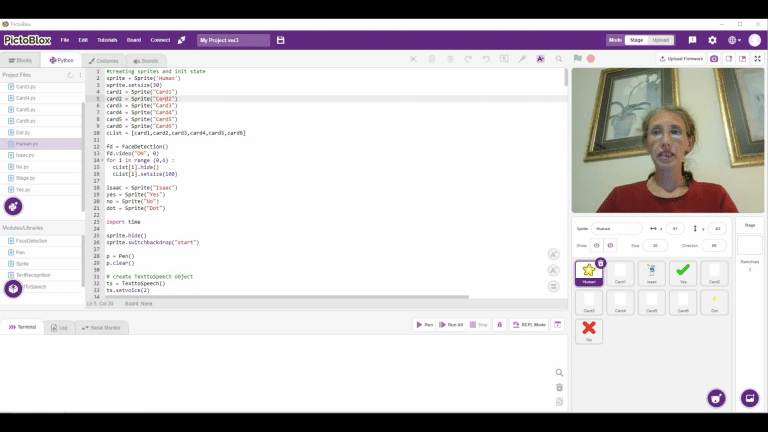The height and width of the screenshot is (432, 768).
Task: Open Human.py in project files
Action: (x=41, y=144)
